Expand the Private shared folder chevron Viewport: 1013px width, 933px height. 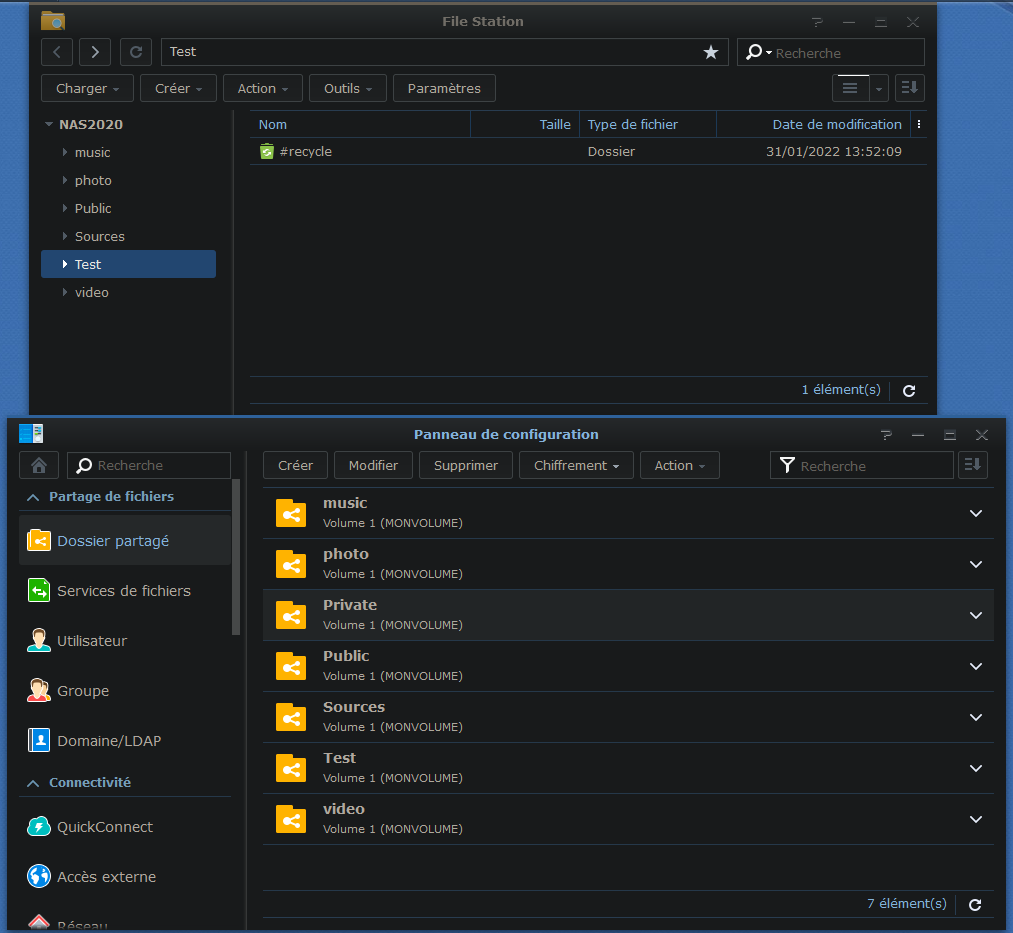(x=976, y=615)
